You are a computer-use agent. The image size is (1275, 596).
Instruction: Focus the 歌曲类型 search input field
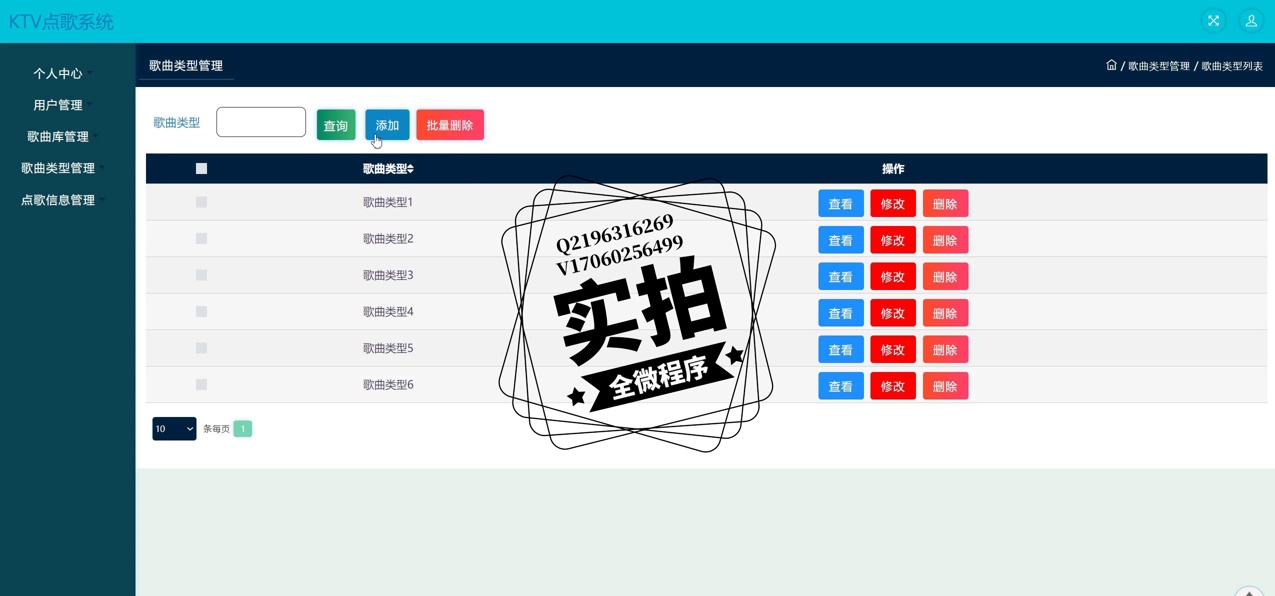tap(261, 122)
